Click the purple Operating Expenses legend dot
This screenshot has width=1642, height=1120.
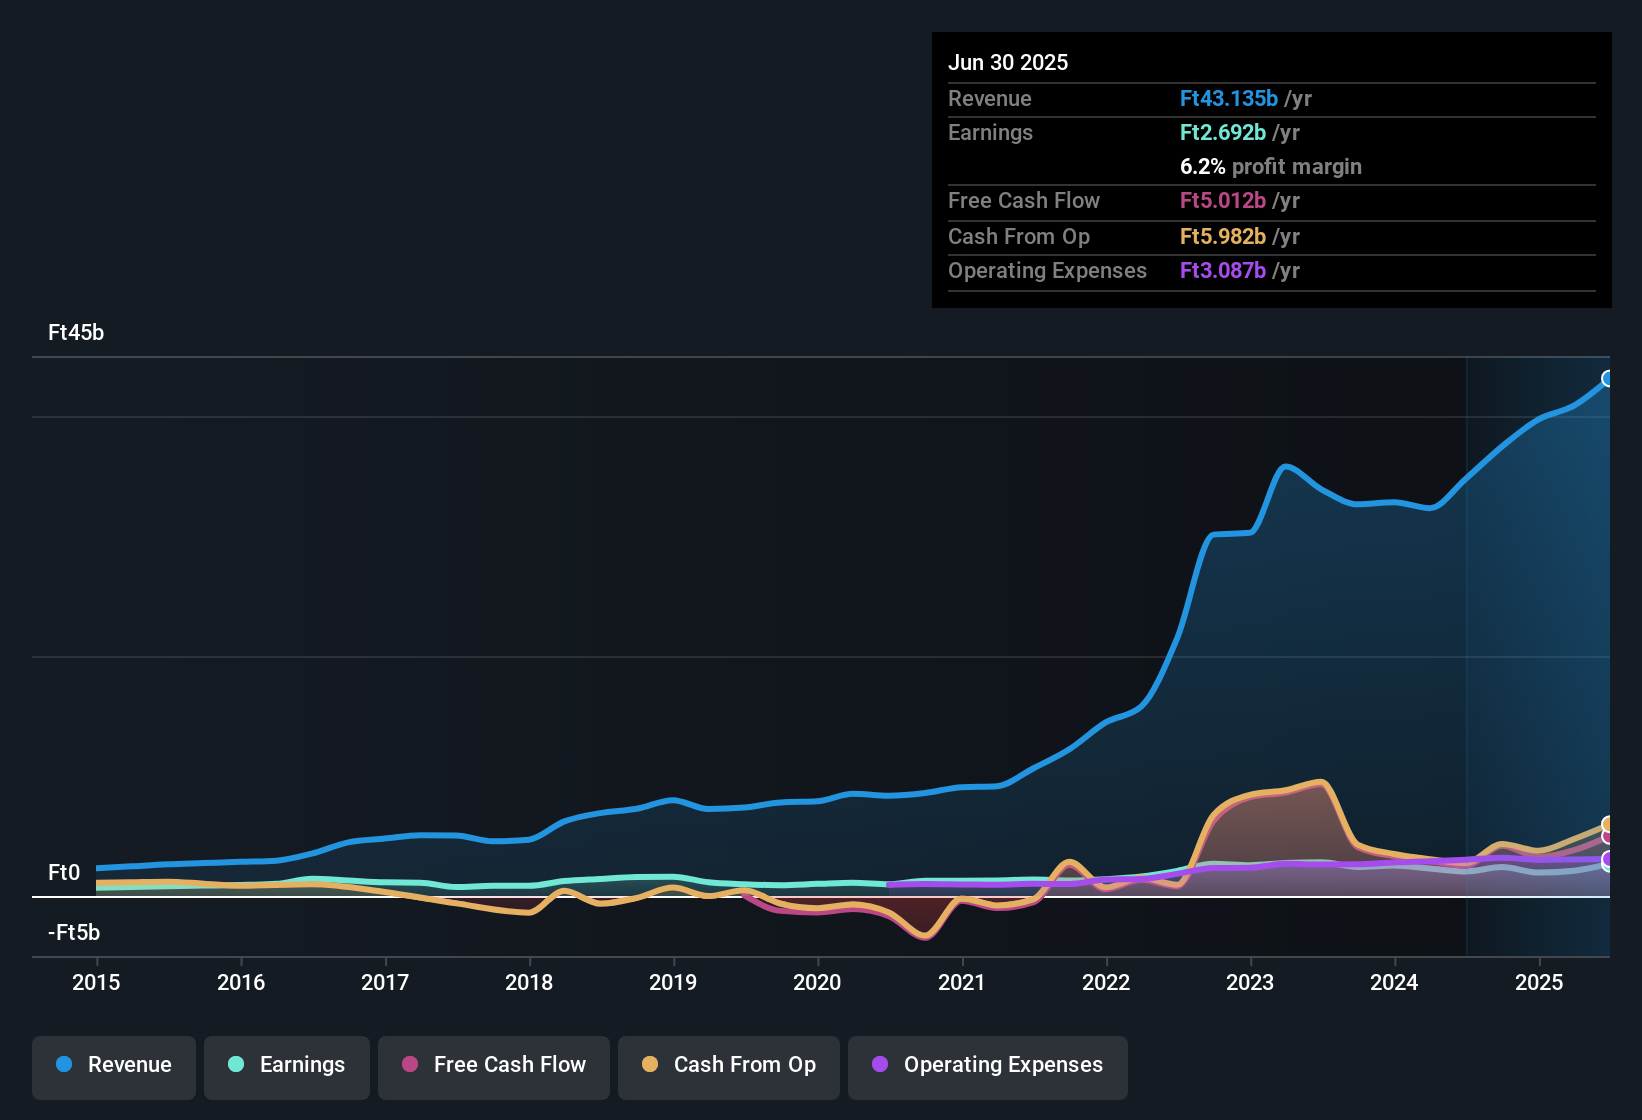(880, 1065)
